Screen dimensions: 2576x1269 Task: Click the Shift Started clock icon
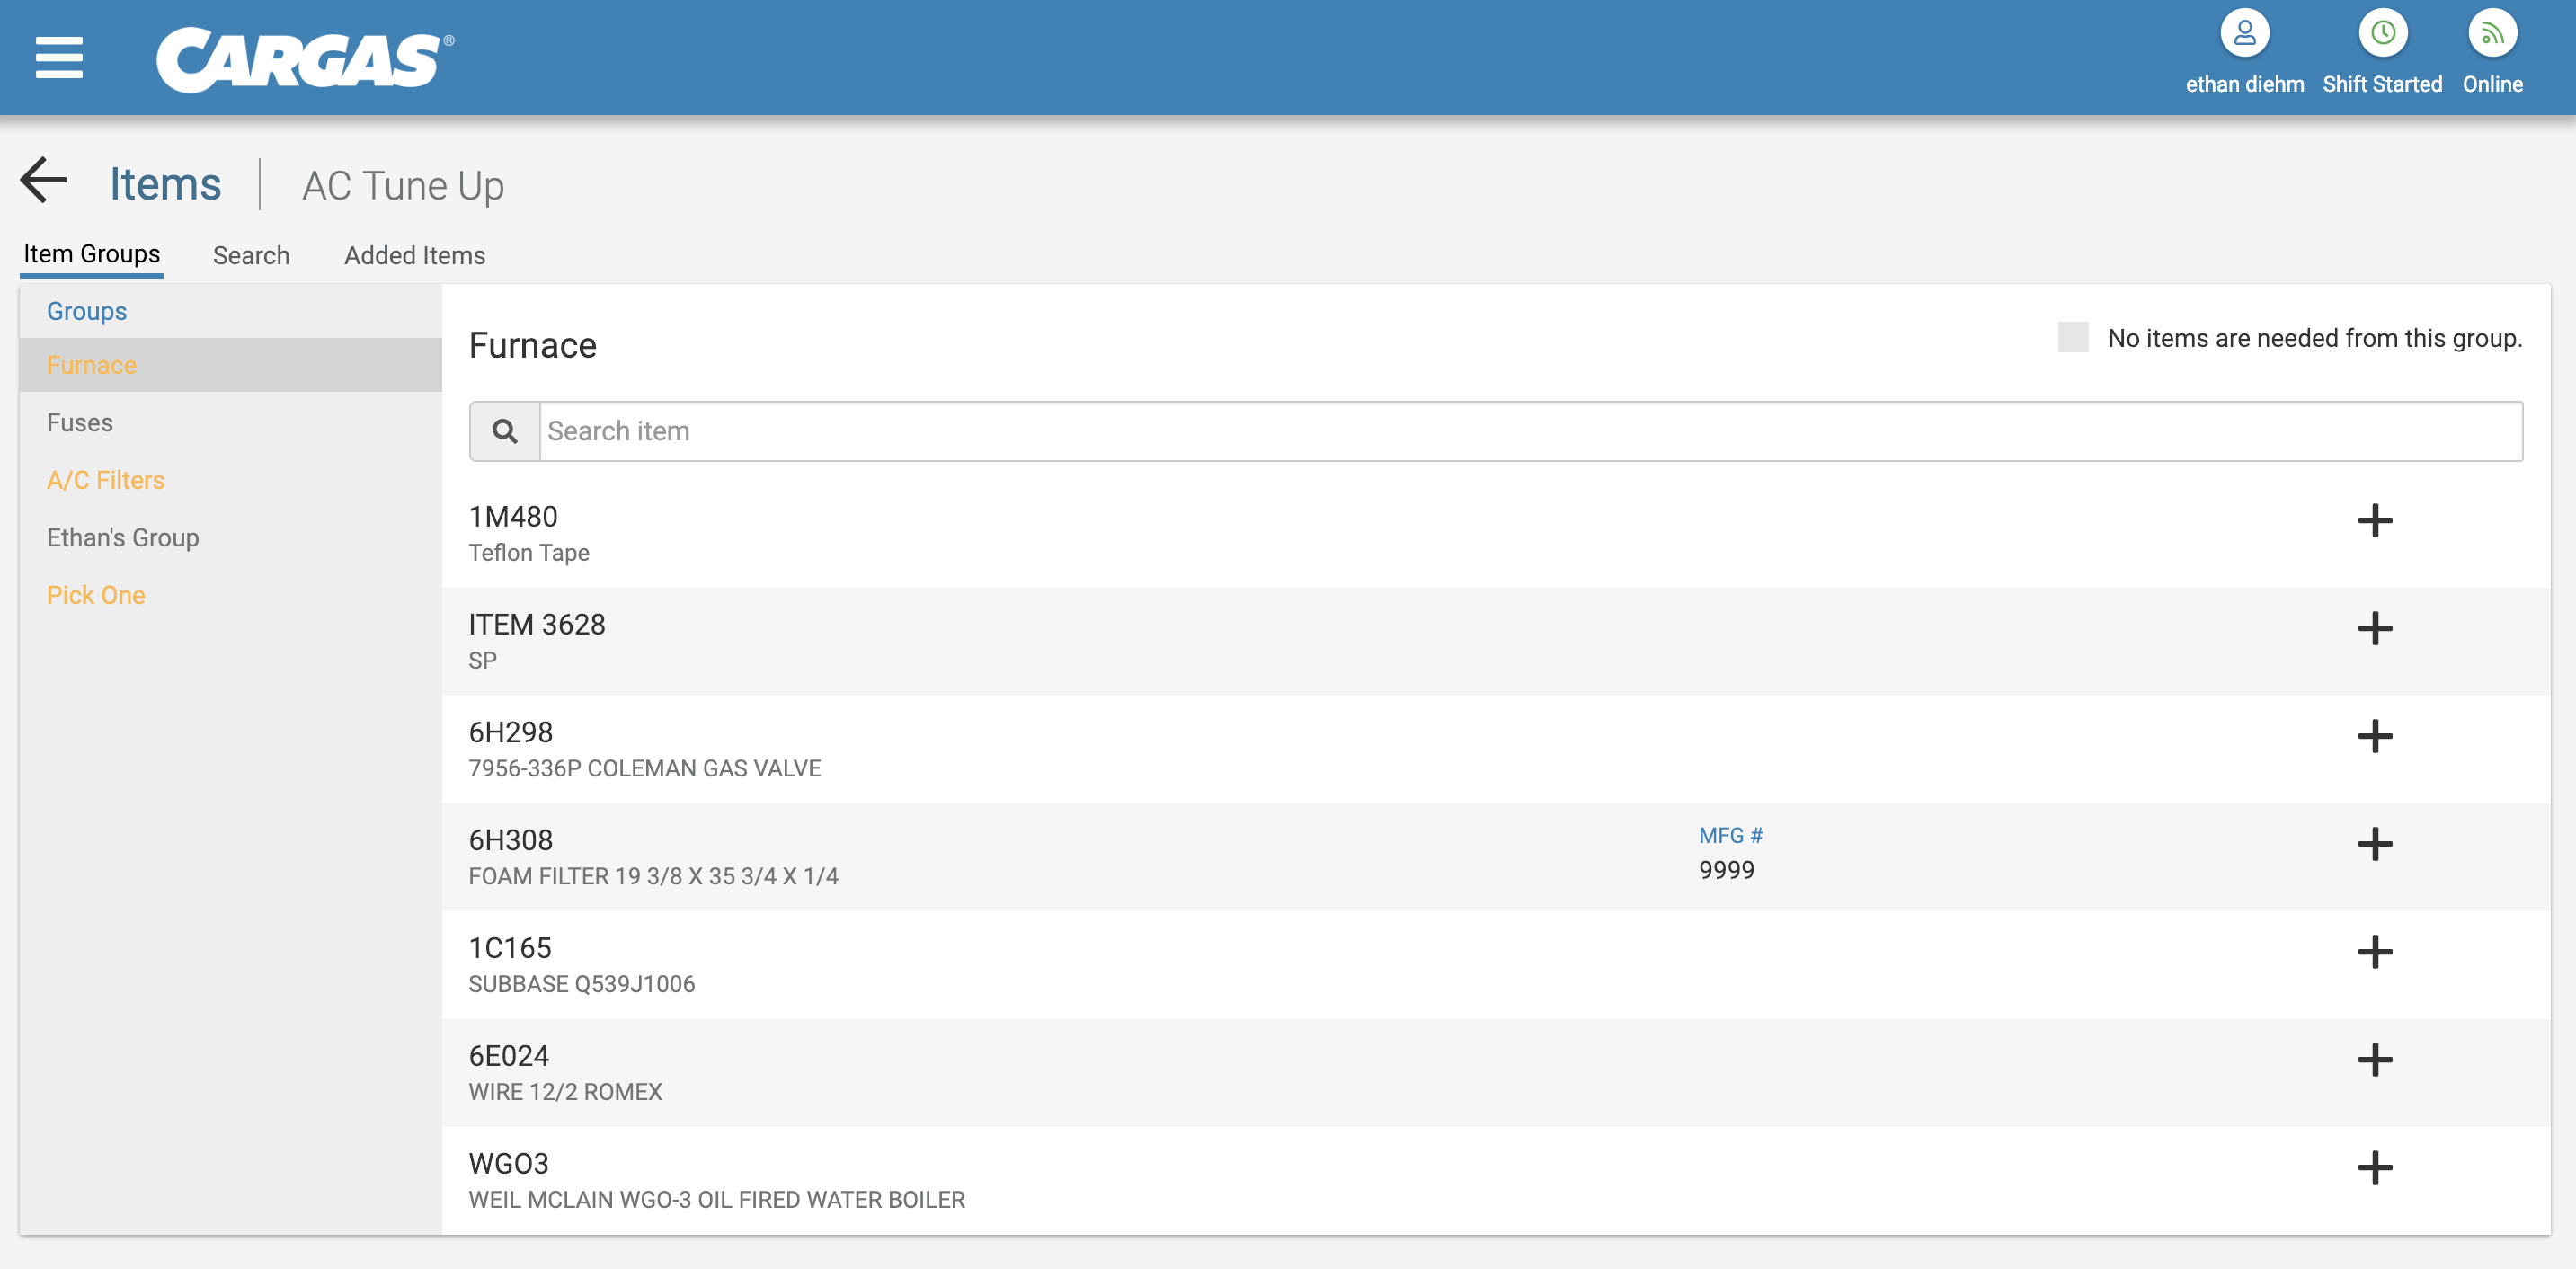2381,34
